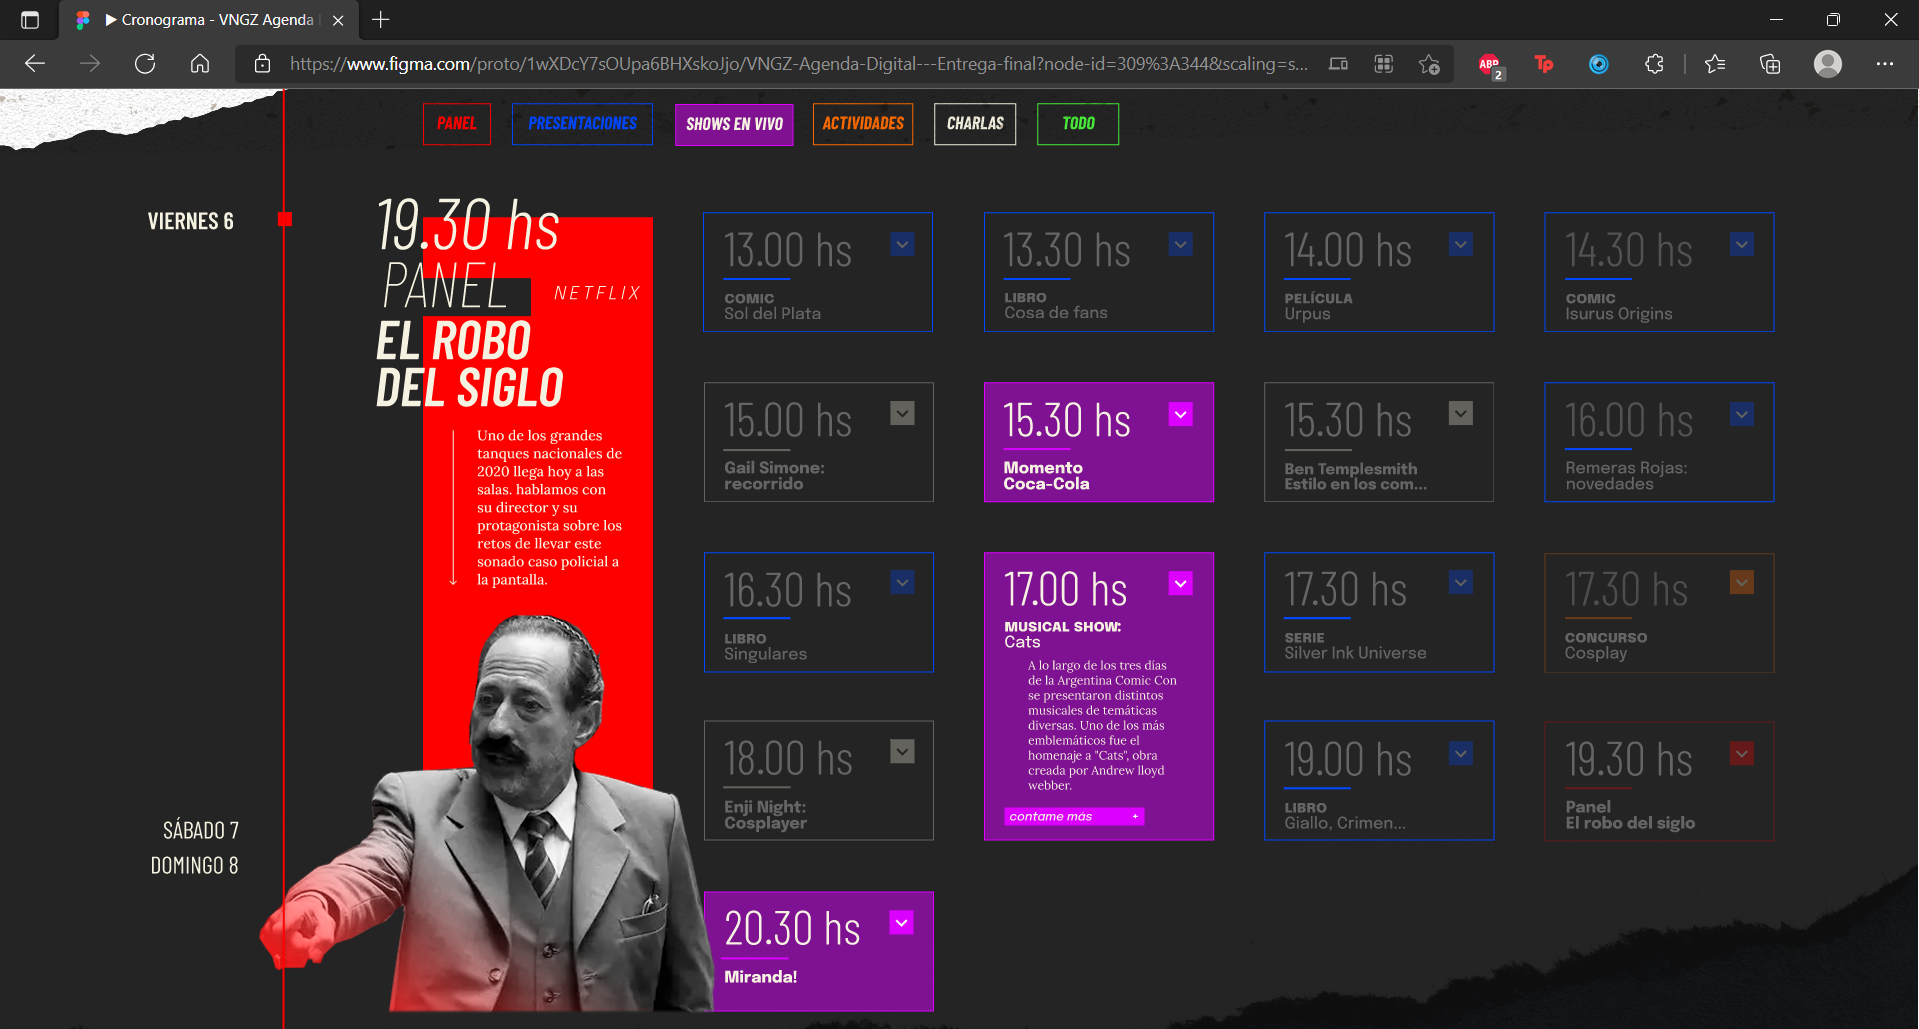The width and height of the screenshot is (1919, 1029).
Task: Click 'contame más' button in Cats card
Action: click(x=1074, y=816)
